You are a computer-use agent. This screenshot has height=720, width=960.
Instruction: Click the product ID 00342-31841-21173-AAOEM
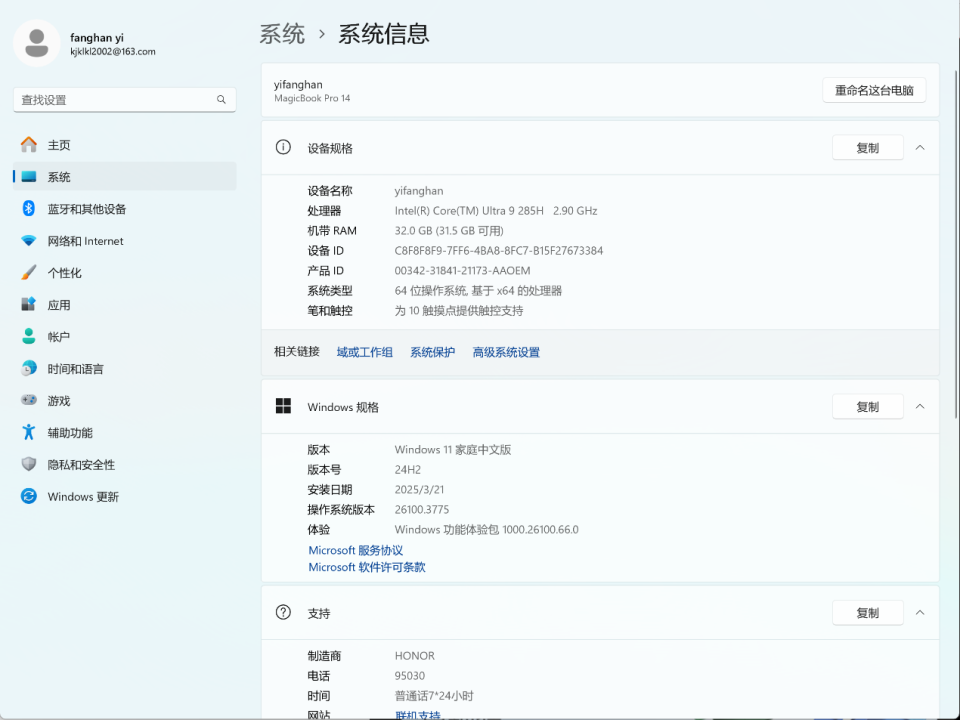(x=462, y=271)
